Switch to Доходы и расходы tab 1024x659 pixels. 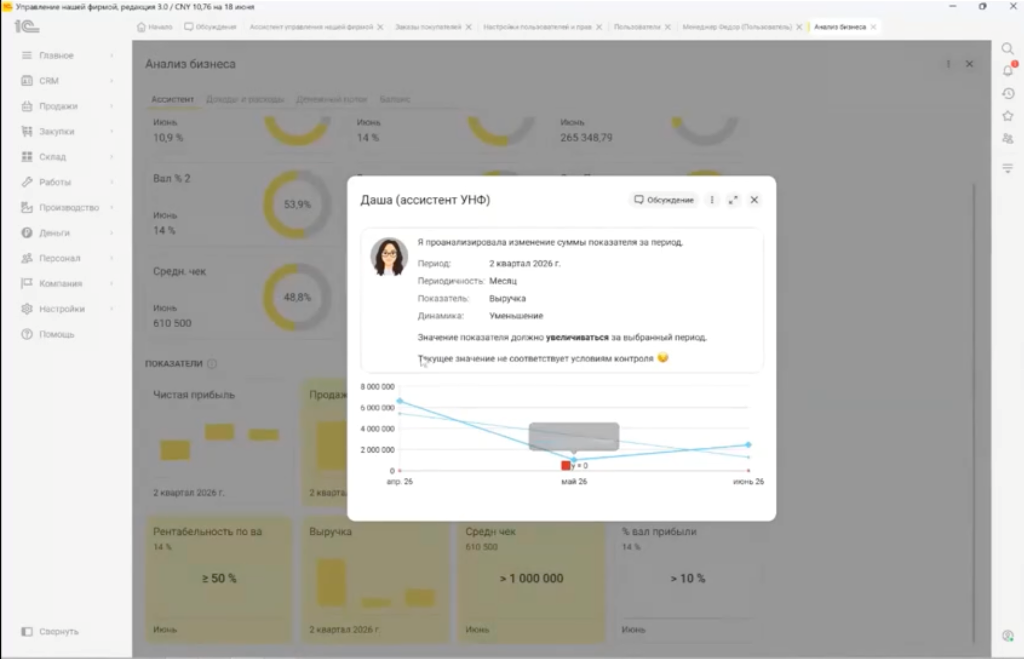coord(245,99)
